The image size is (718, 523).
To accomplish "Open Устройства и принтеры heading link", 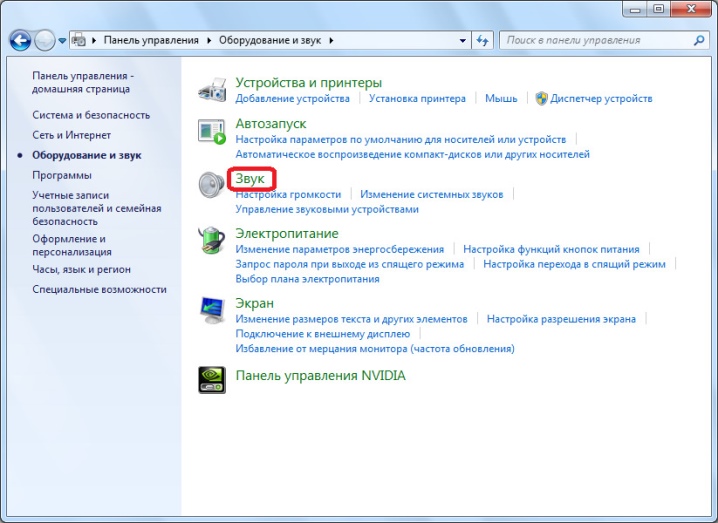I will 308,82.
